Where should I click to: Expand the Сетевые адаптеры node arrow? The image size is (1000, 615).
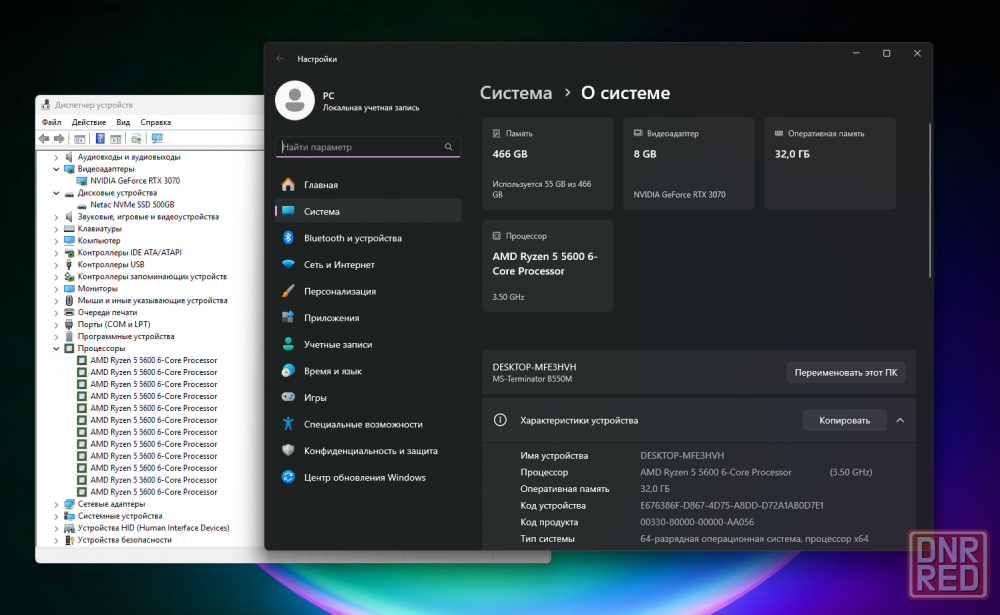tap(56, 505)
